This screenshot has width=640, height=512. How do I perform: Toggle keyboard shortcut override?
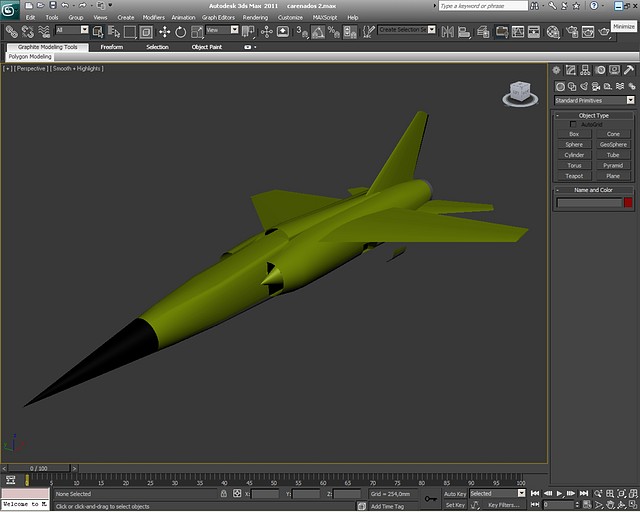tap(283, 31)
